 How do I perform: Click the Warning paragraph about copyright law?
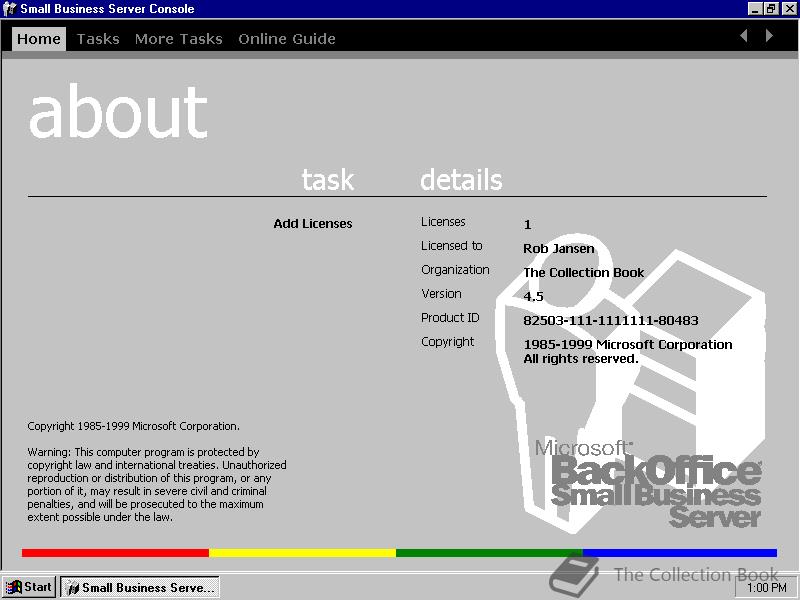click(x=157, y=485)
